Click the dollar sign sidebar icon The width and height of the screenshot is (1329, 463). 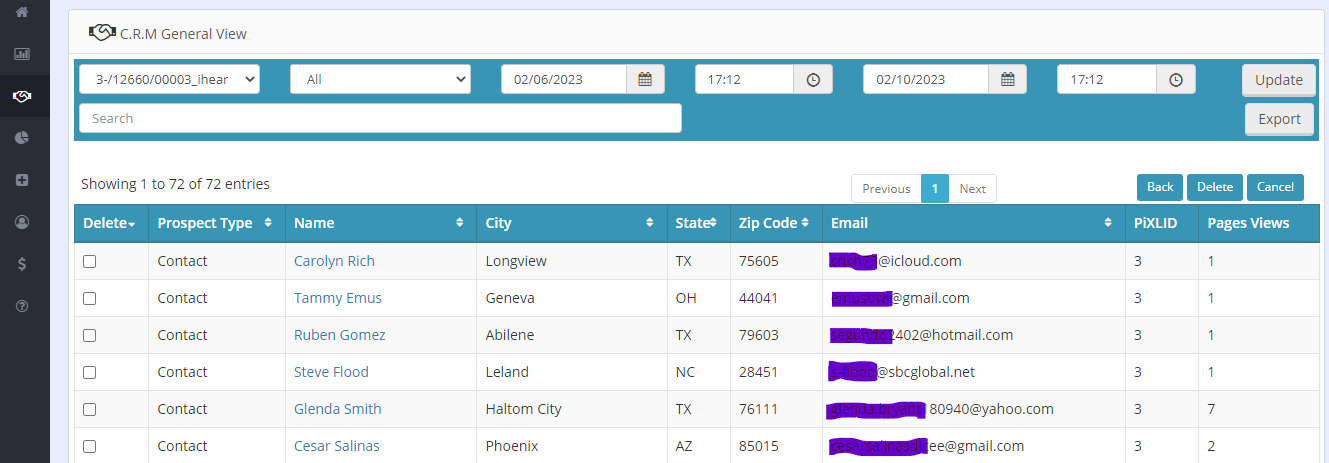(21, 264)
